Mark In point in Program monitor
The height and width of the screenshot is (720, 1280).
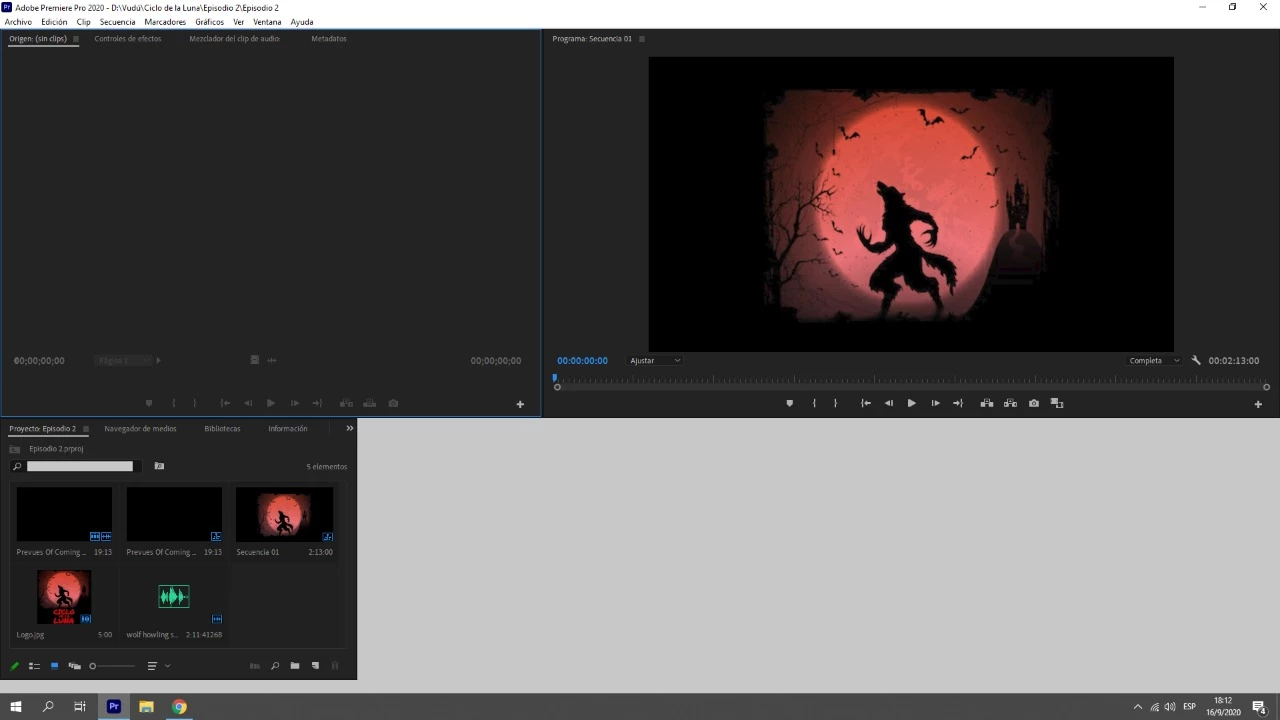tap(814, 403)
